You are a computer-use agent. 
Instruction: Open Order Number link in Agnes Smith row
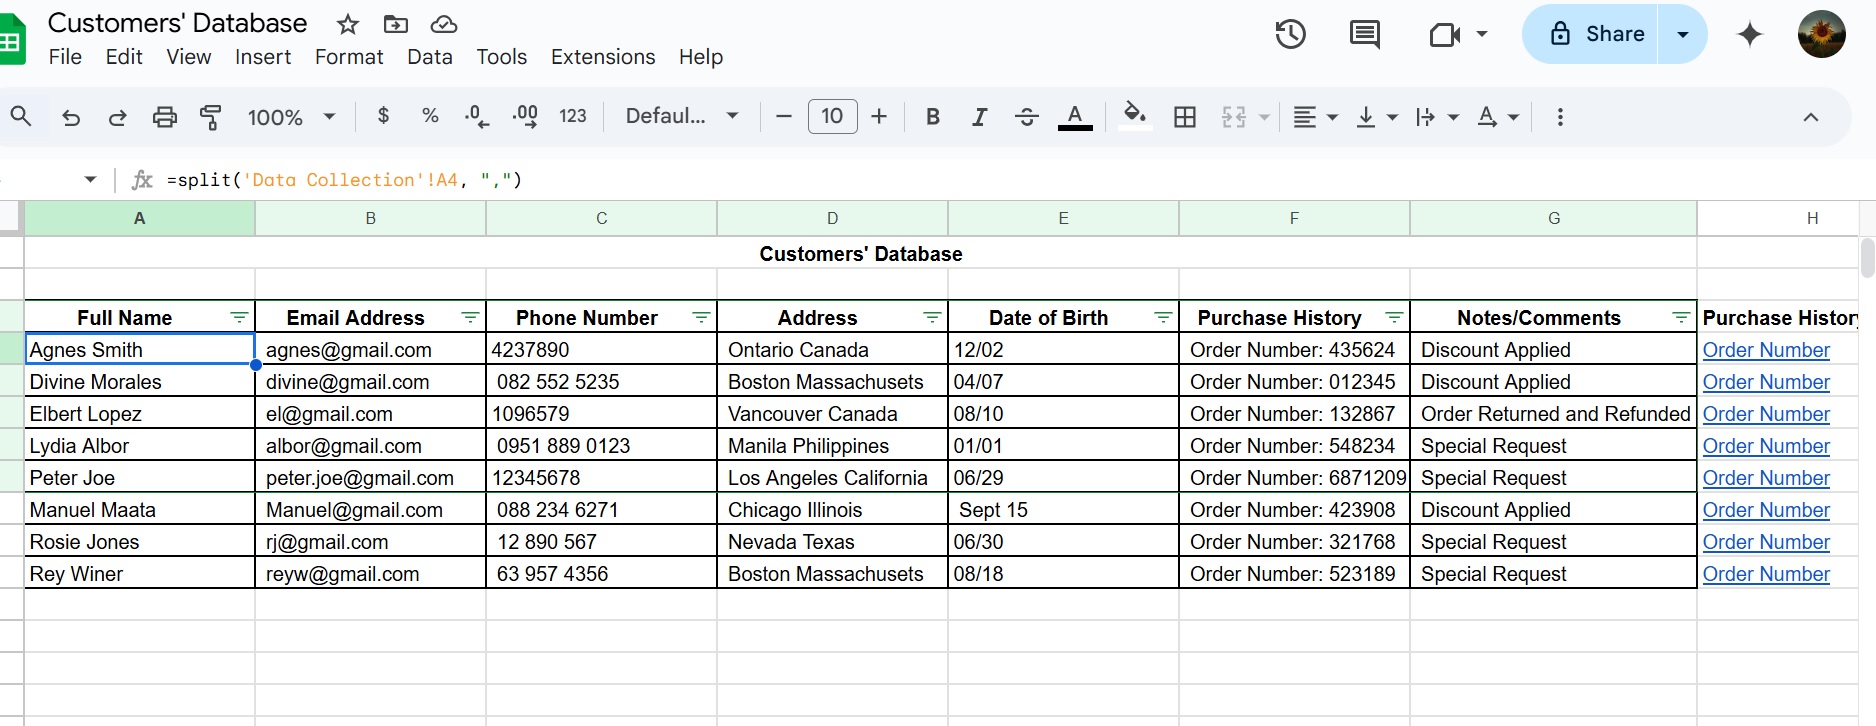click(1765, 350)
